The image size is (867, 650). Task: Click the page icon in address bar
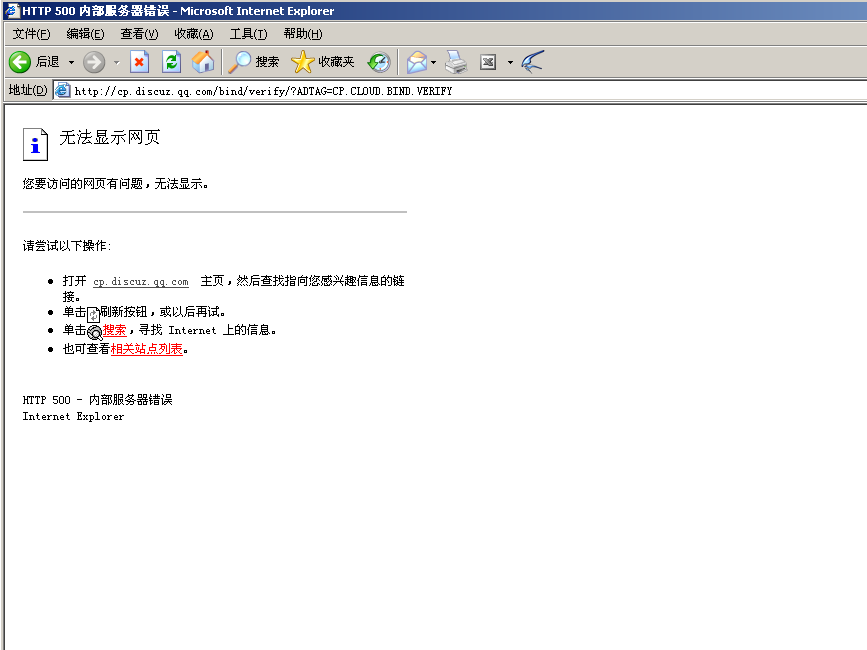62,90
